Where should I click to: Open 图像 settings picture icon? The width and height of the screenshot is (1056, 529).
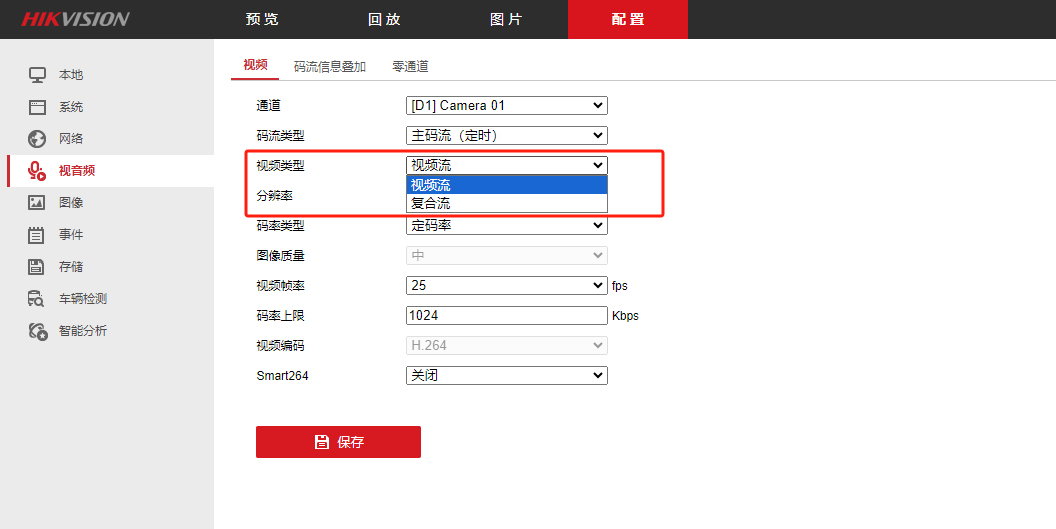pyautogui.click(x=36, y=202)
